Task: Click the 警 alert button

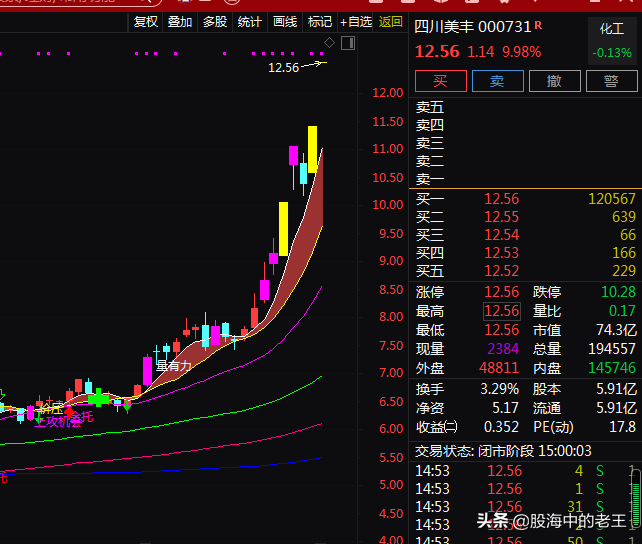Action: click(x=611, y=81)
